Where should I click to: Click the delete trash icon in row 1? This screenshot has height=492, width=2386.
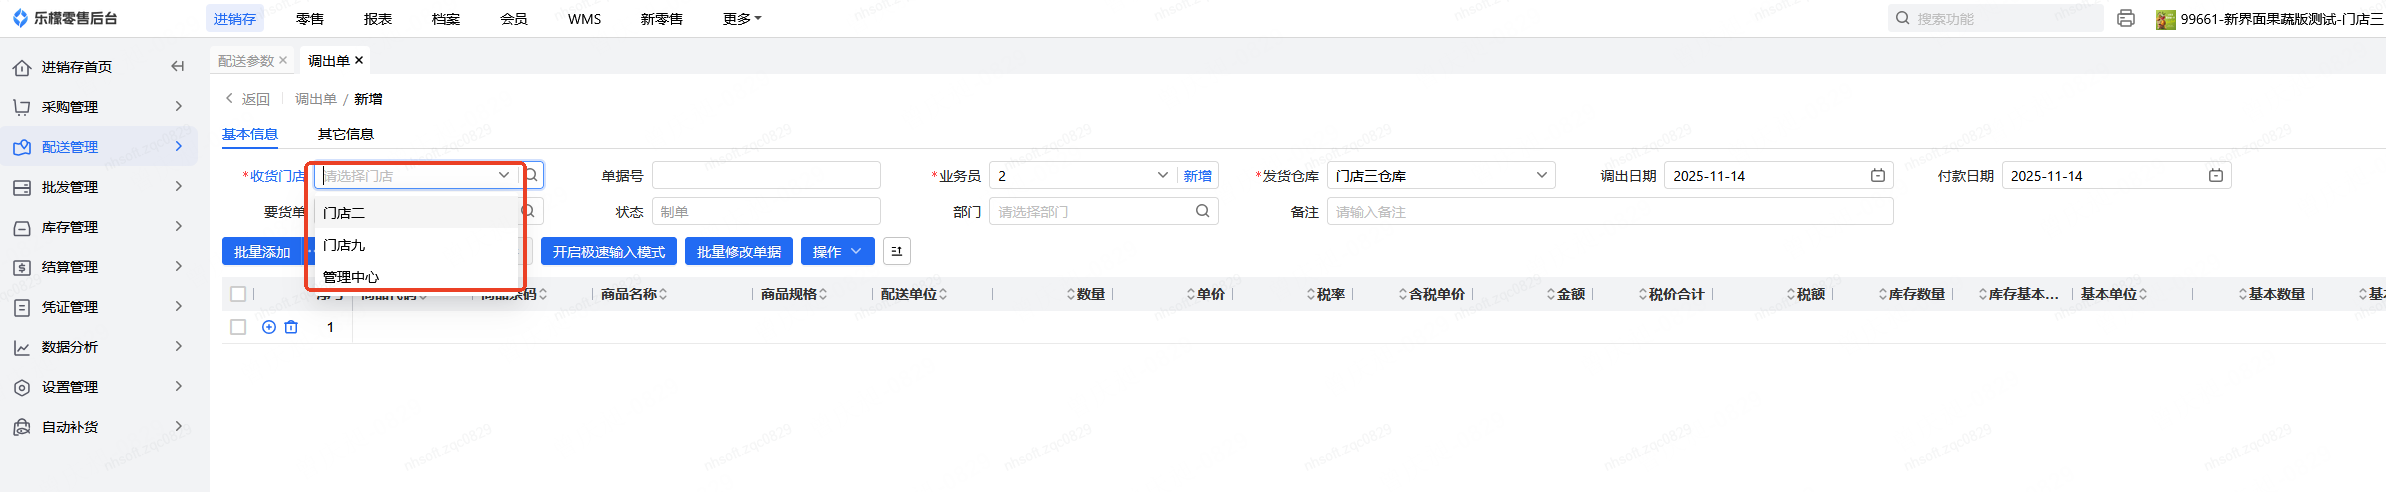coord(291,327)
